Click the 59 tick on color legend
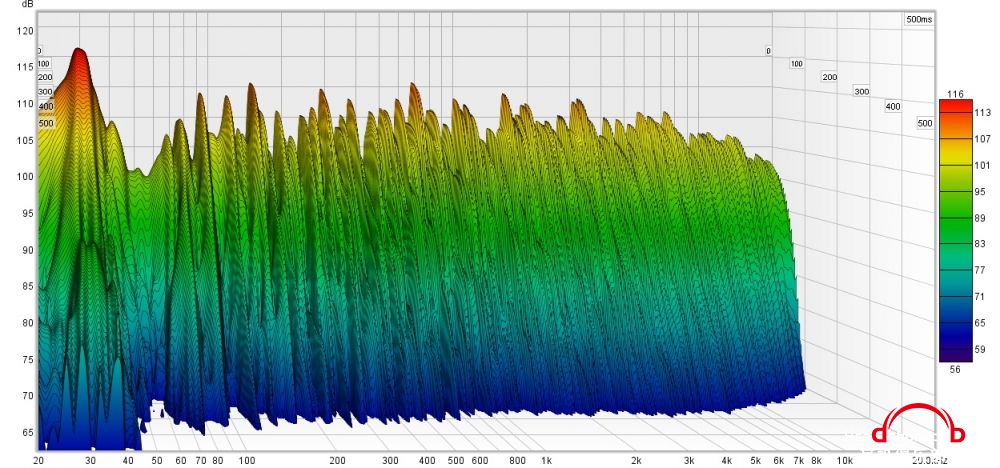 click(980, 349)
